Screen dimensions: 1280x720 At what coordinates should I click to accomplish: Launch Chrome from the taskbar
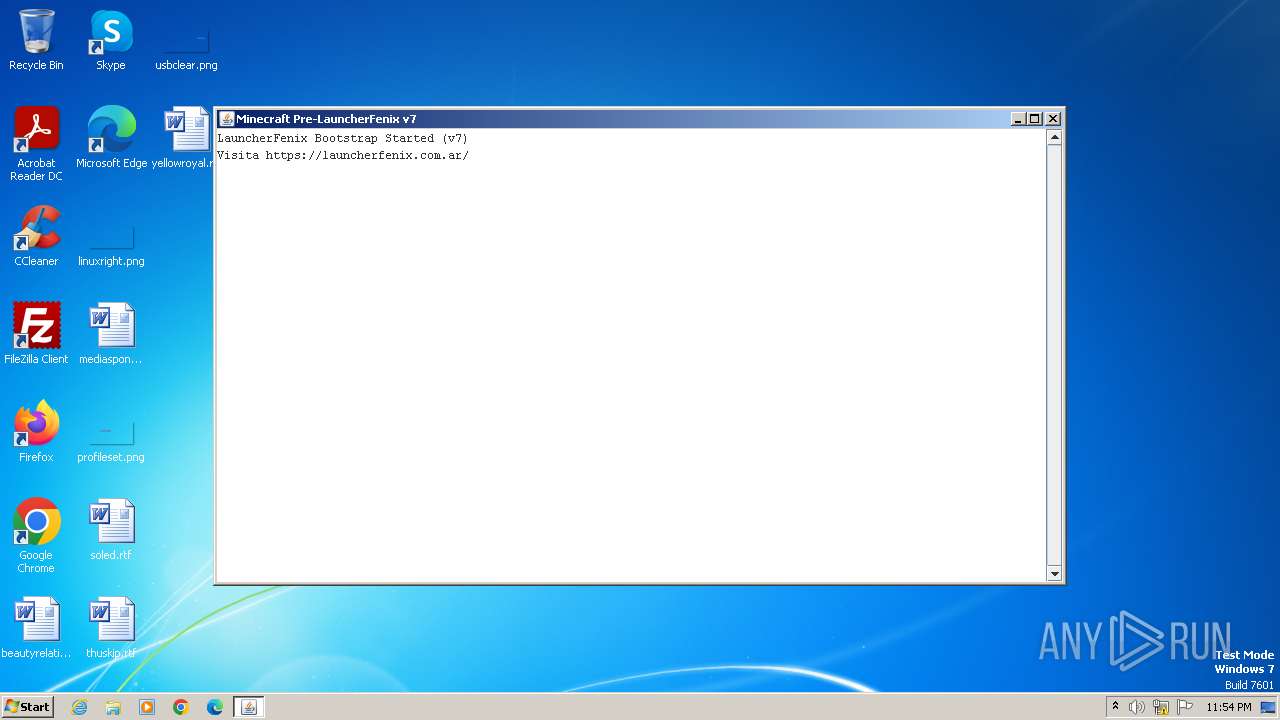(x=181, y=707)
